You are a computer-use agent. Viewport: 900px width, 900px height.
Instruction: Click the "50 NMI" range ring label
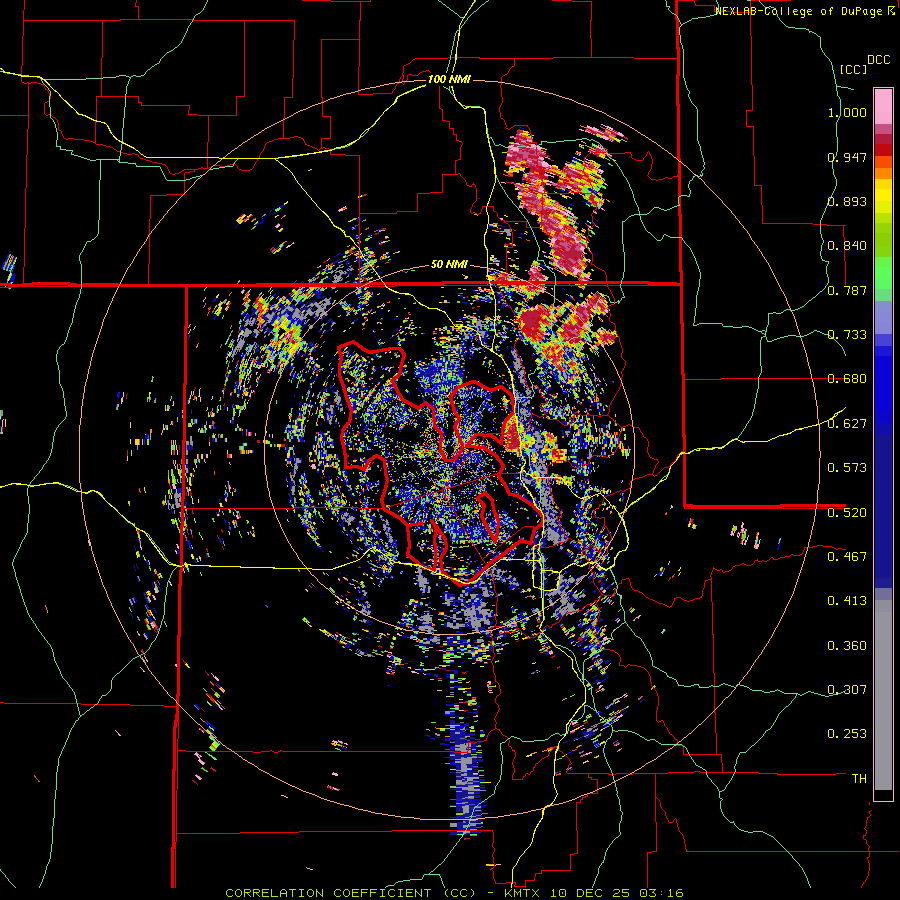[449, 265]
